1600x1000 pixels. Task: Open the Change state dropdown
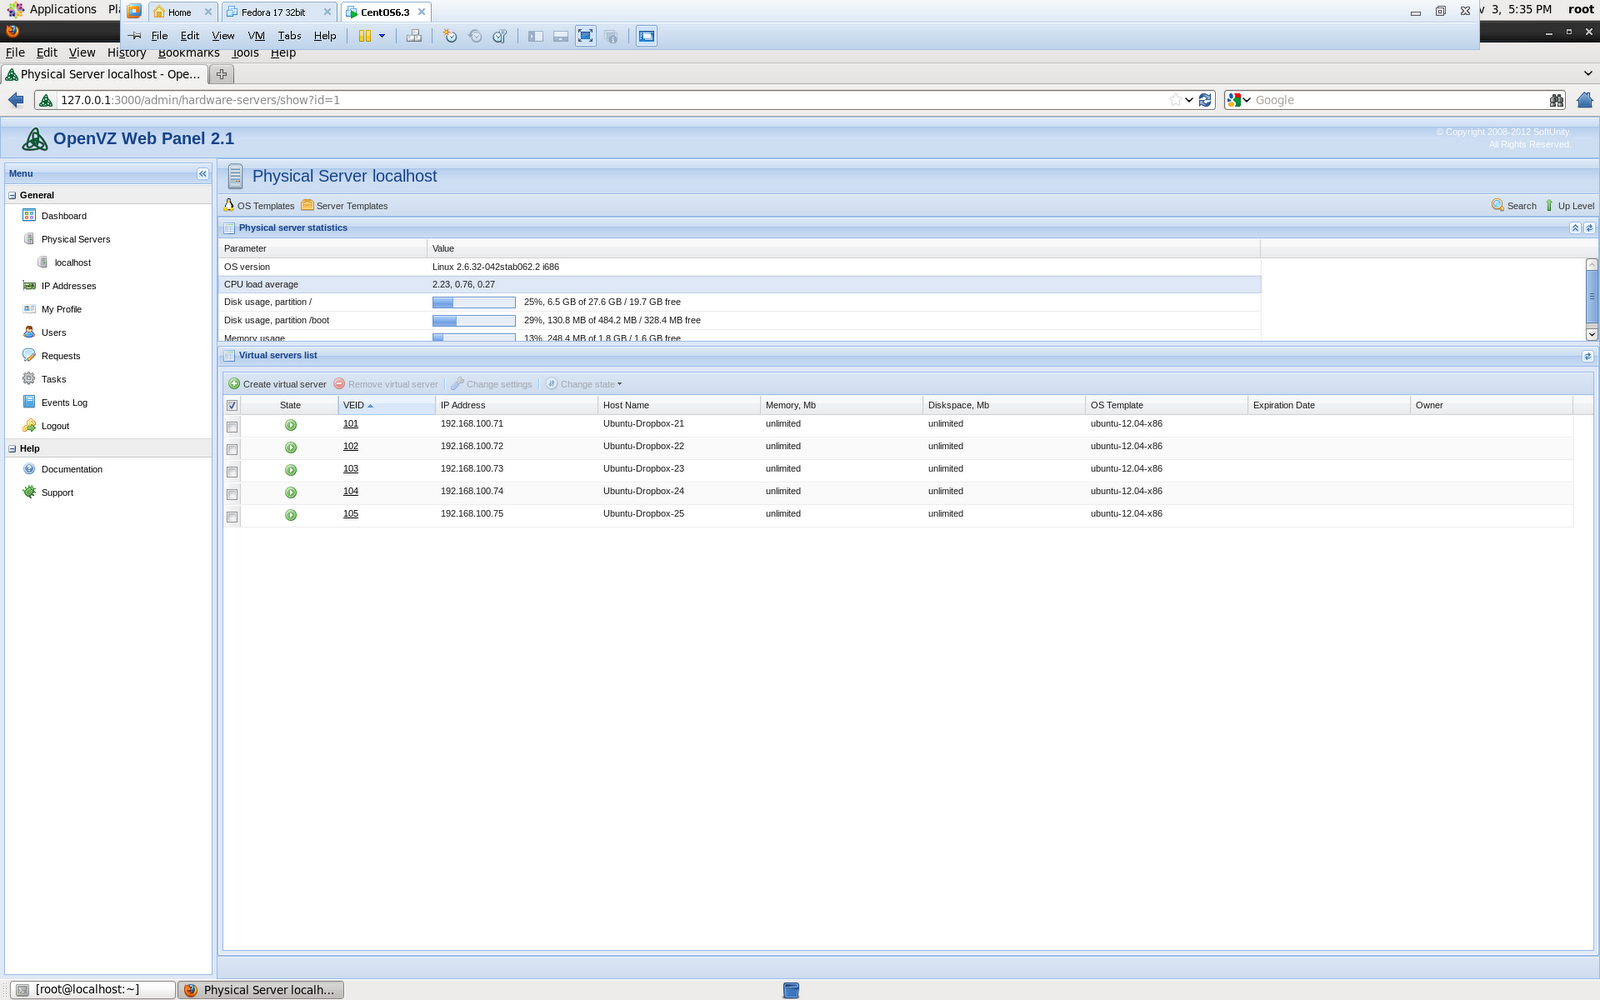click(584, 384)
